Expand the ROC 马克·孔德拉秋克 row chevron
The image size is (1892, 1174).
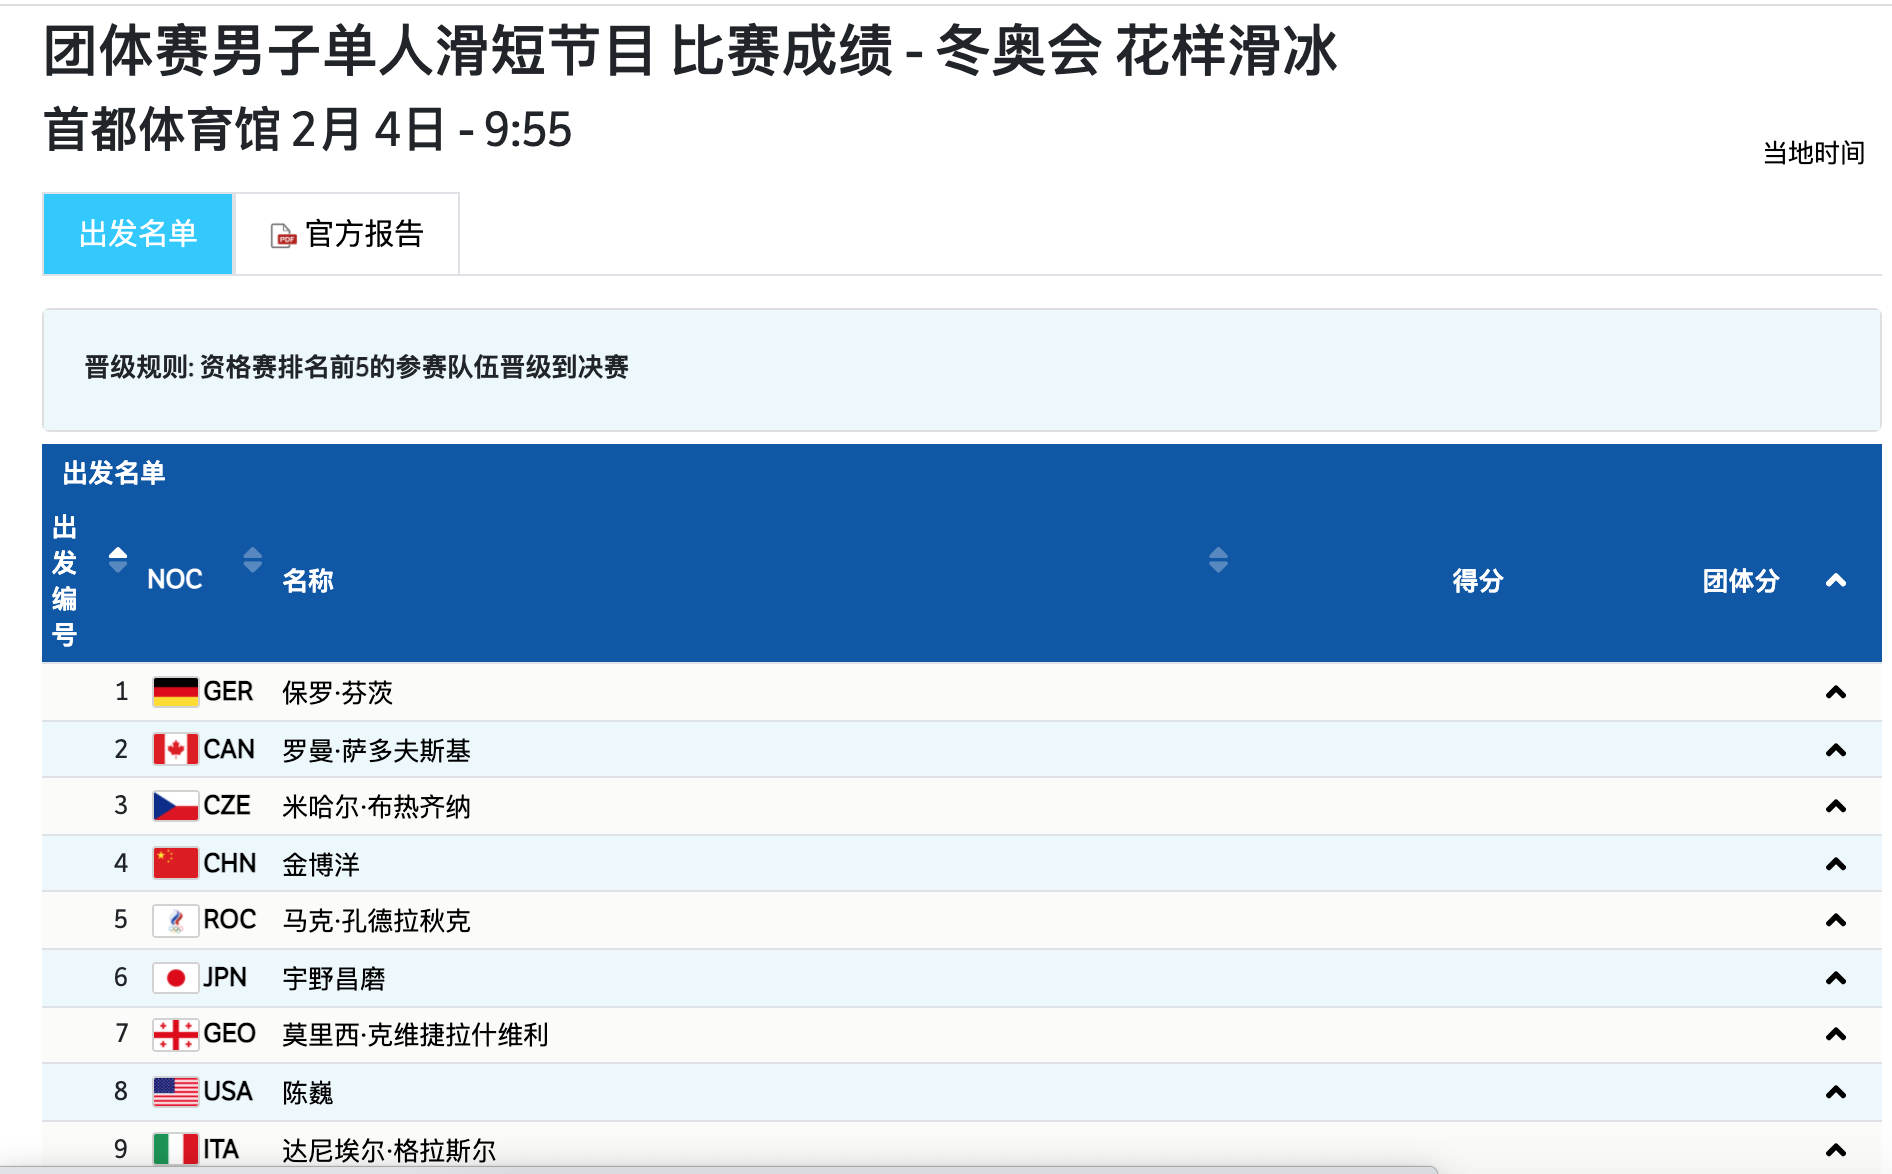[1836, 920]
